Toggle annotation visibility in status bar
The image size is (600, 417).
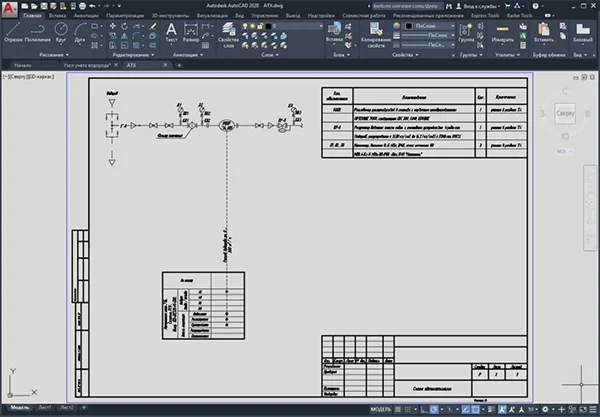click(502, 409)
